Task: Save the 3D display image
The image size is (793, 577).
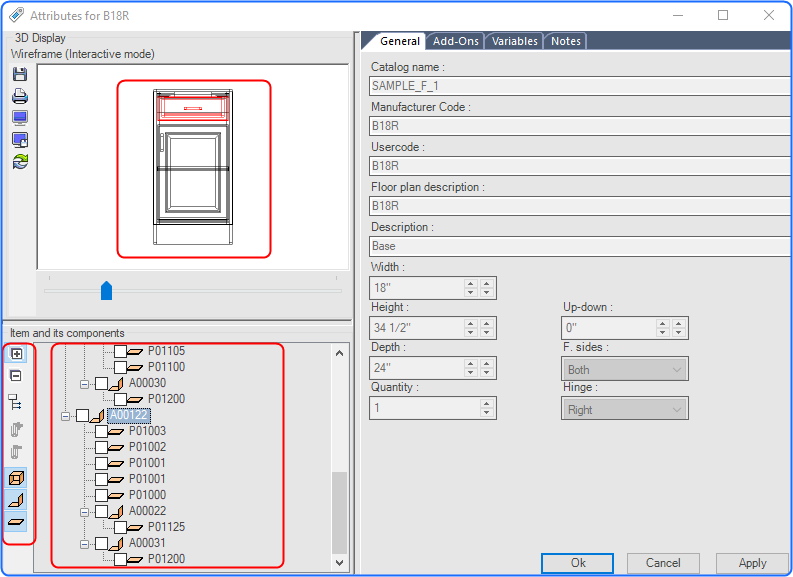Action: (x=20, y=74)
